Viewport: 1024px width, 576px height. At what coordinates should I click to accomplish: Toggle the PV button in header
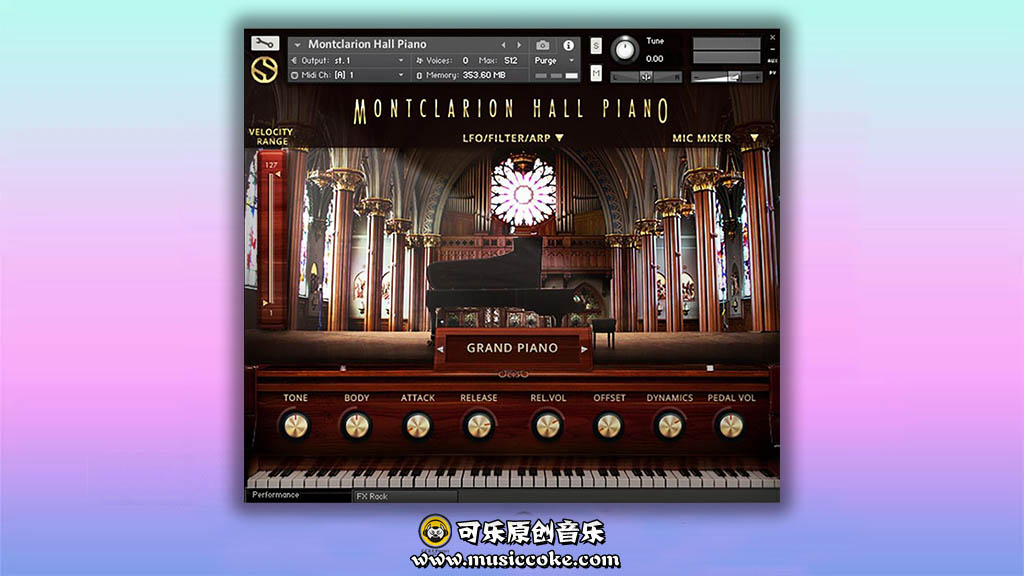click(773, 72)
